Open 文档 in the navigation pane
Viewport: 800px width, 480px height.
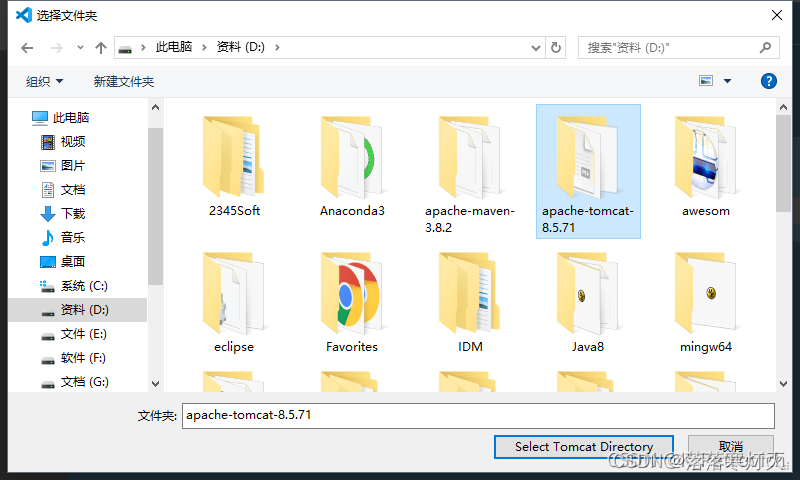point(63,190)
